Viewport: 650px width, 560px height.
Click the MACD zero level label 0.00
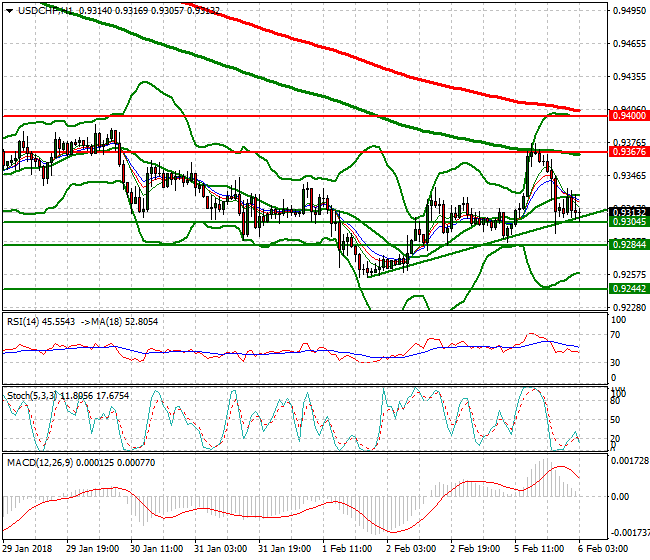point(620,497)
